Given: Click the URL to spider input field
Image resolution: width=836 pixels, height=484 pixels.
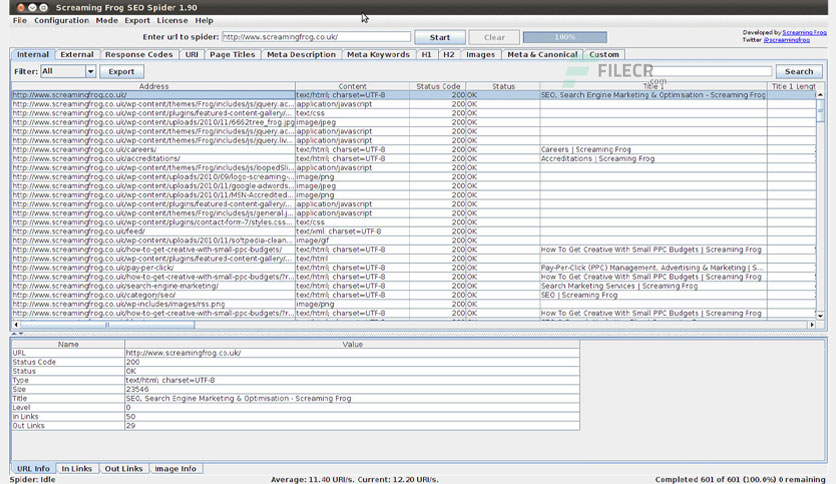Looking at the screenshot, I should click(316, 37).
